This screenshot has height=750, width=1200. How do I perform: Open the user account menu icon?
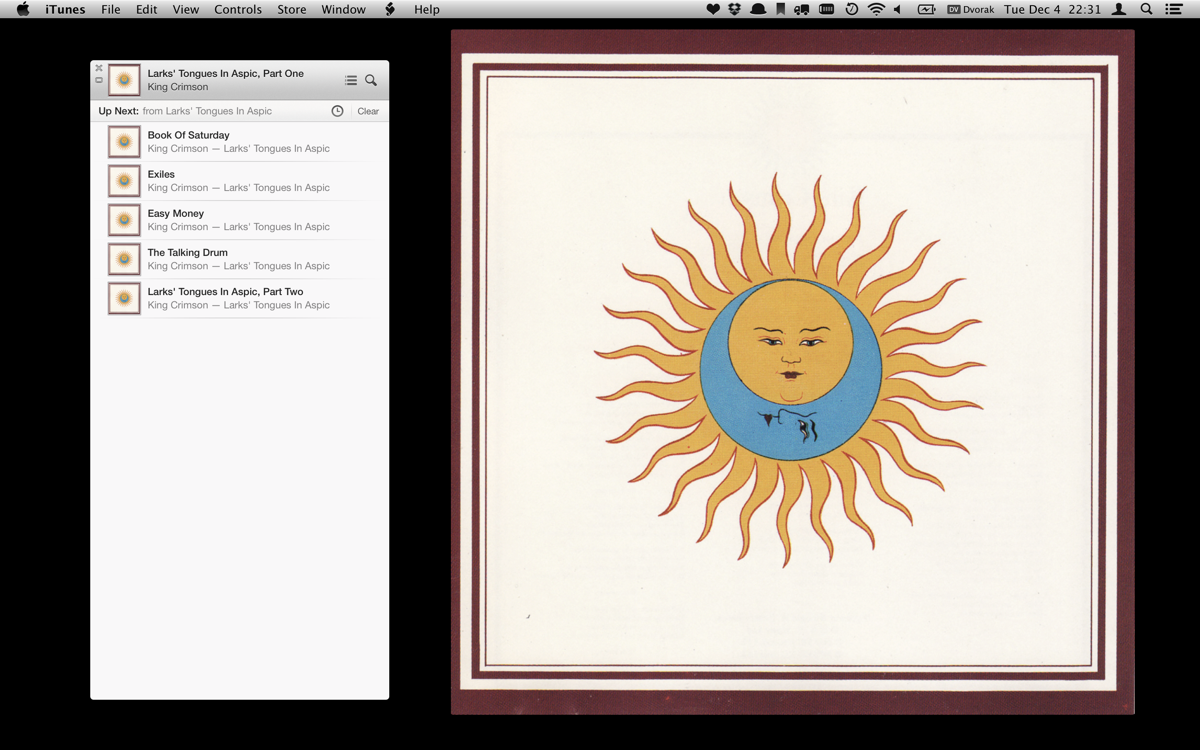click(1120, 9)
